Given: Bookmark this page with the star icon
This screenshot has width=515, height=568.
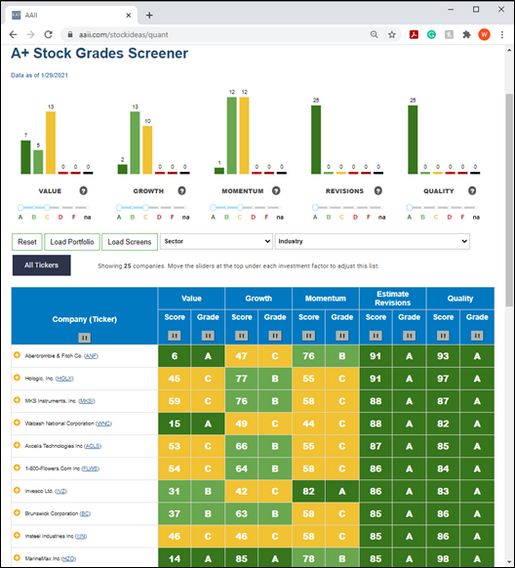Looking at the screenshot, I should click(x=392, y=35).
